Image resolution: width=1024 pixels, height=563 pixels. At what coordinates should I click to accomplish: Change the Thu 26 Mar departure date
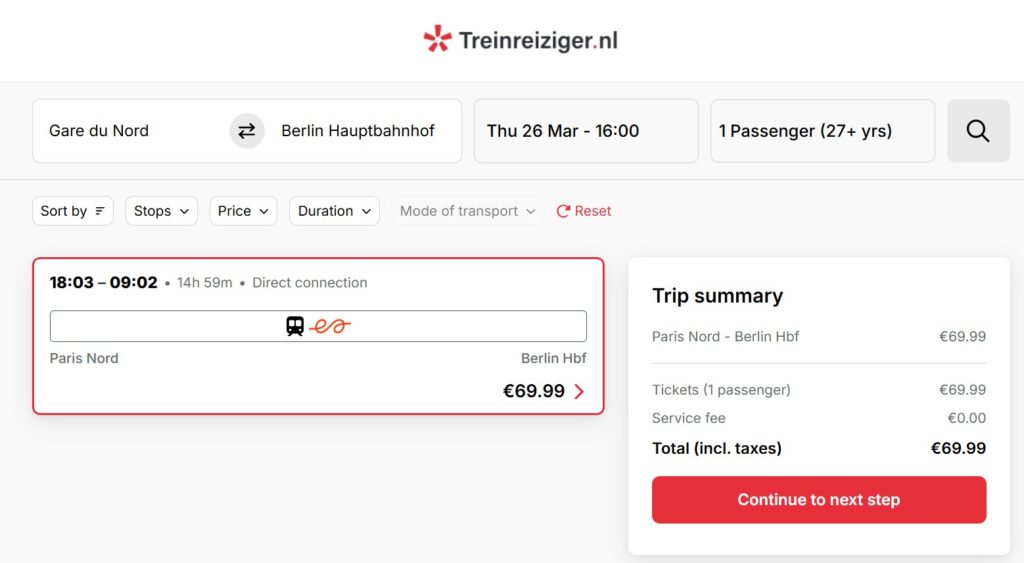[585, 131]
